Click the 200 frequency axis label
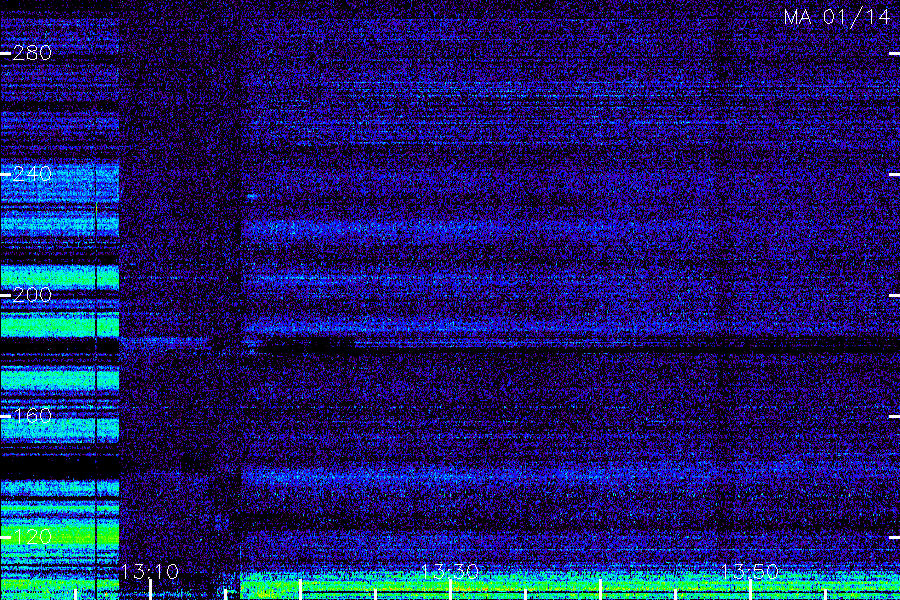 tap(32, 295)
